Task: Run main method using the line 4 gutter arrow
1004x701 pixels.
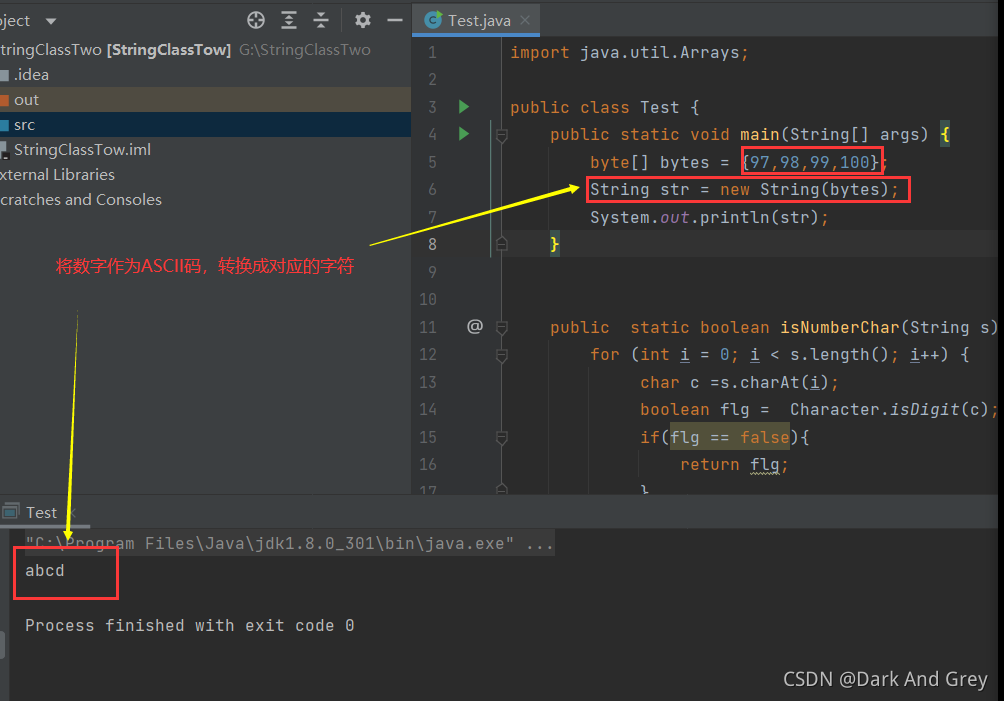Action: click(x=464, y=134)
